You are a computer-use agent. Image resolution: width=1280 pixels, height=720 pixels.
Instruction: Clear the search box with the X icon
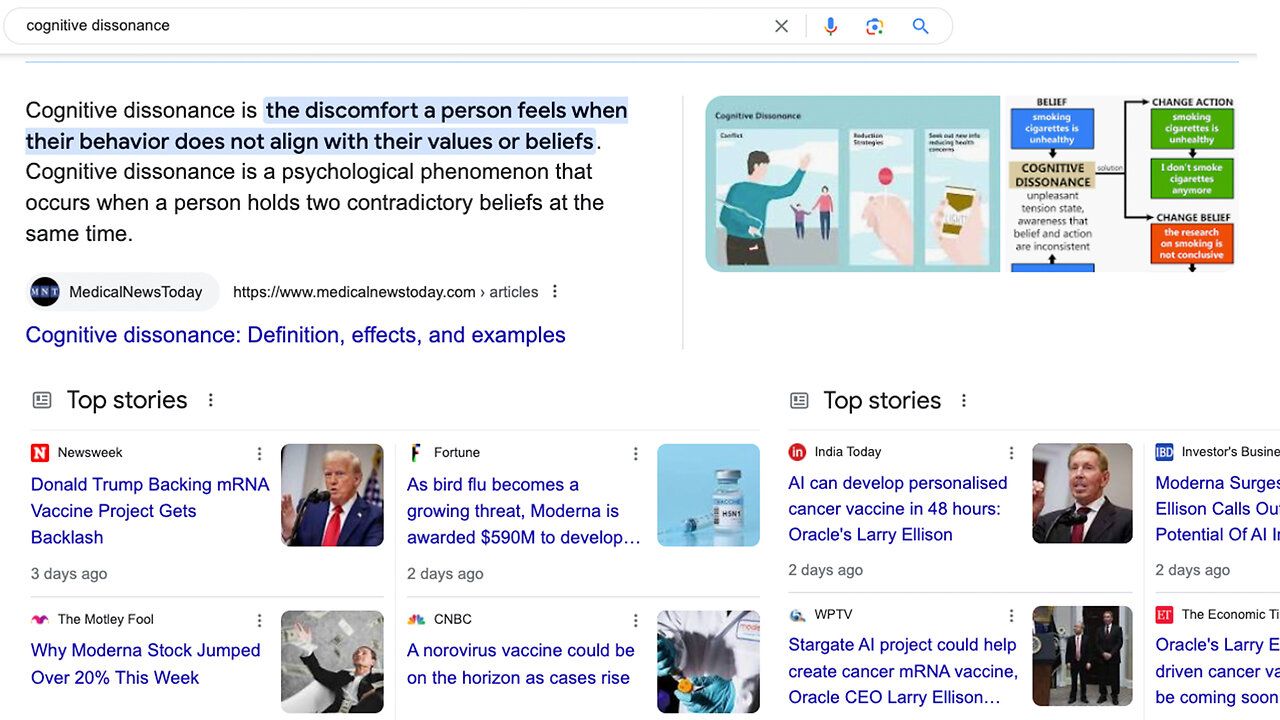point(782,26)
